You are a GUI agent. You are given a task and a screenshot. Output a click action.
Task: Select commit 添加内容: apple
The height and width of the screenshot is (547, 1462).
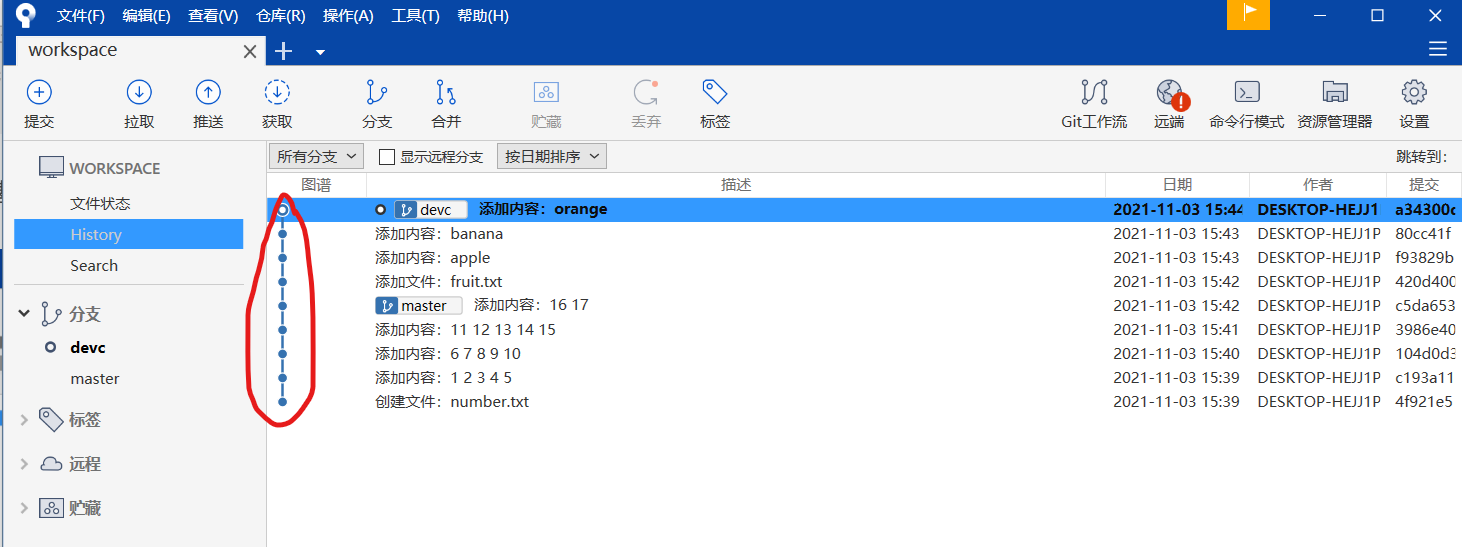(864, 258)
